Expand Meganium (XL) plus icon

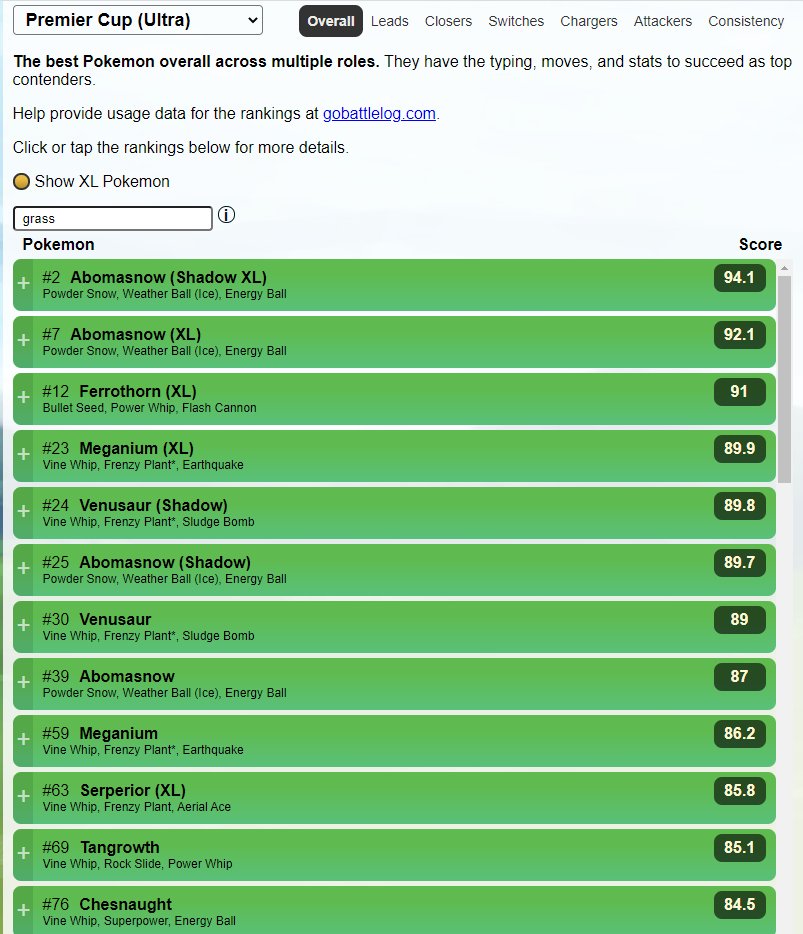click(23, 454)
